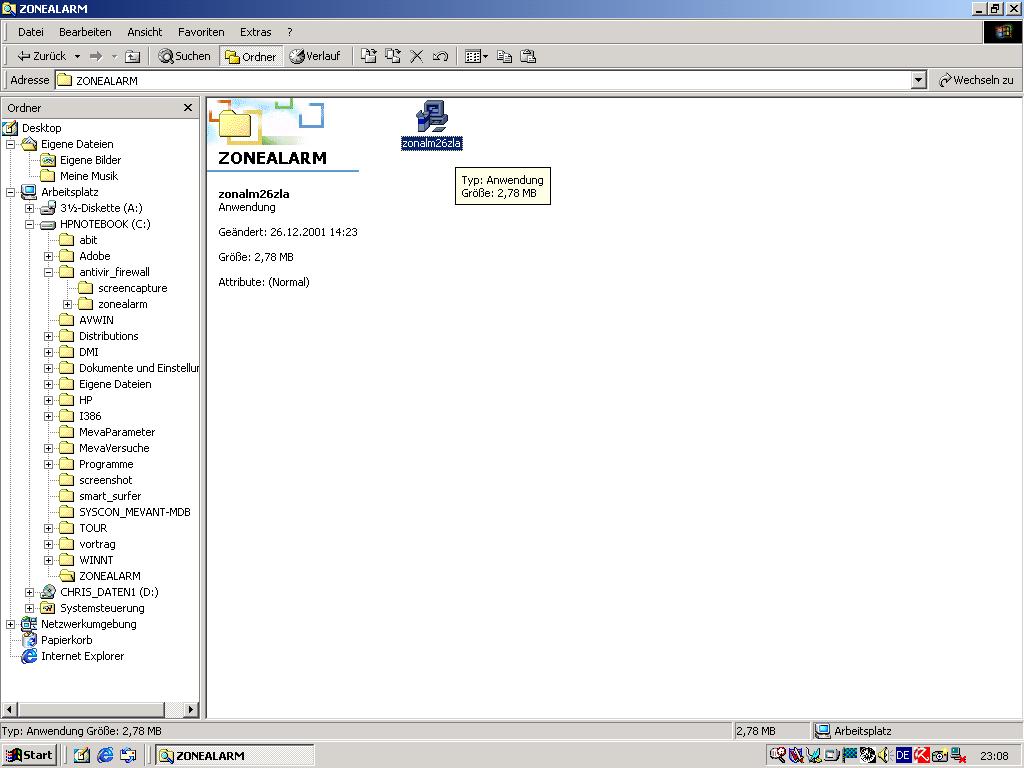Expand the Distributions folder node

click(48, 336)
